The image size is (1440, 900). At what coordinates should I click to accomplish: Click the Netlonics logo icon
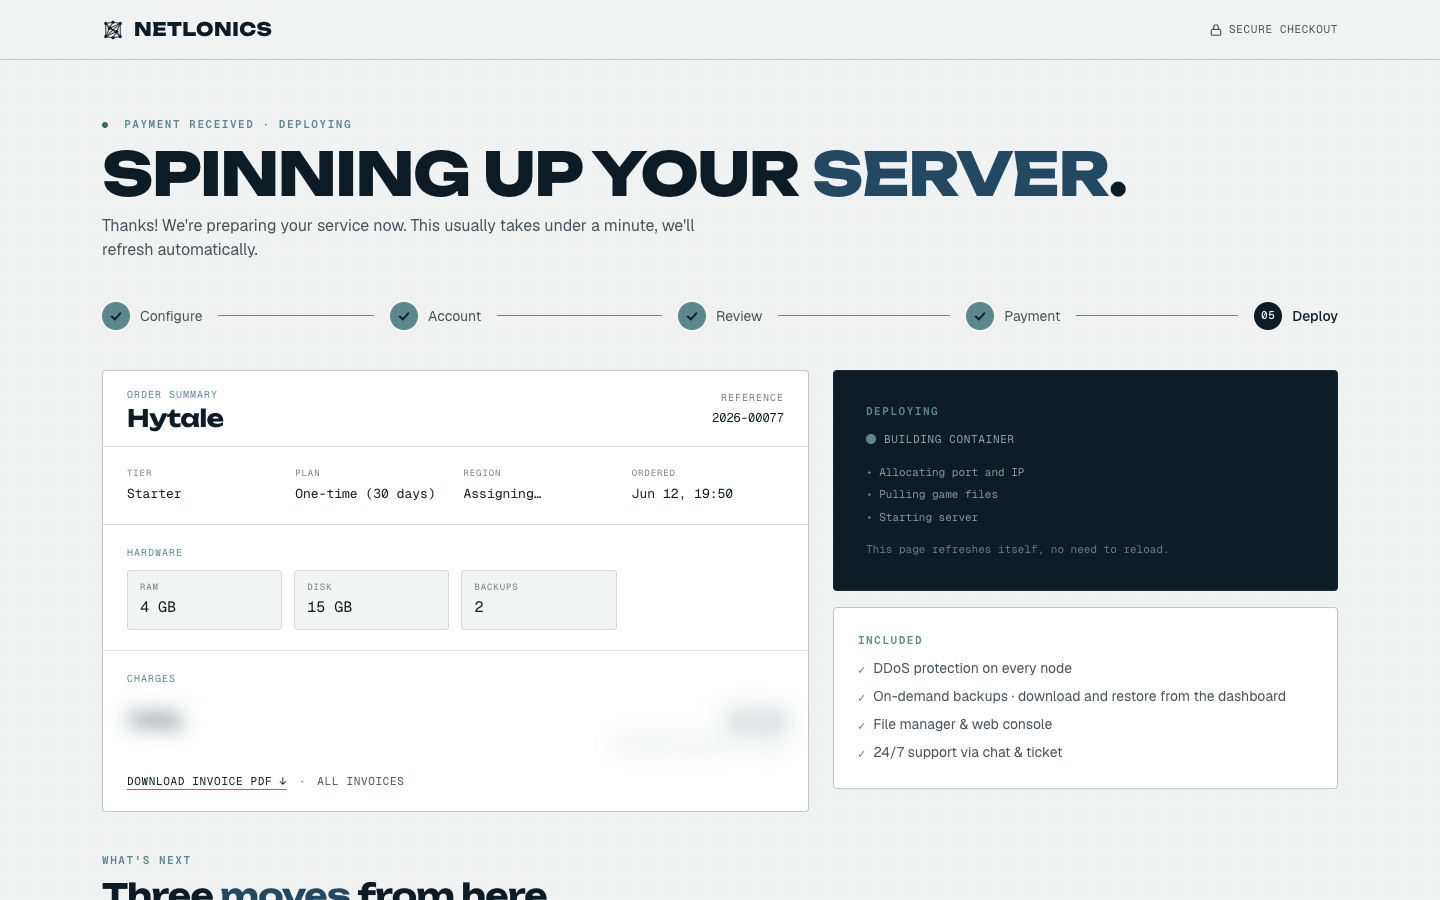click(x=113, y=30)
